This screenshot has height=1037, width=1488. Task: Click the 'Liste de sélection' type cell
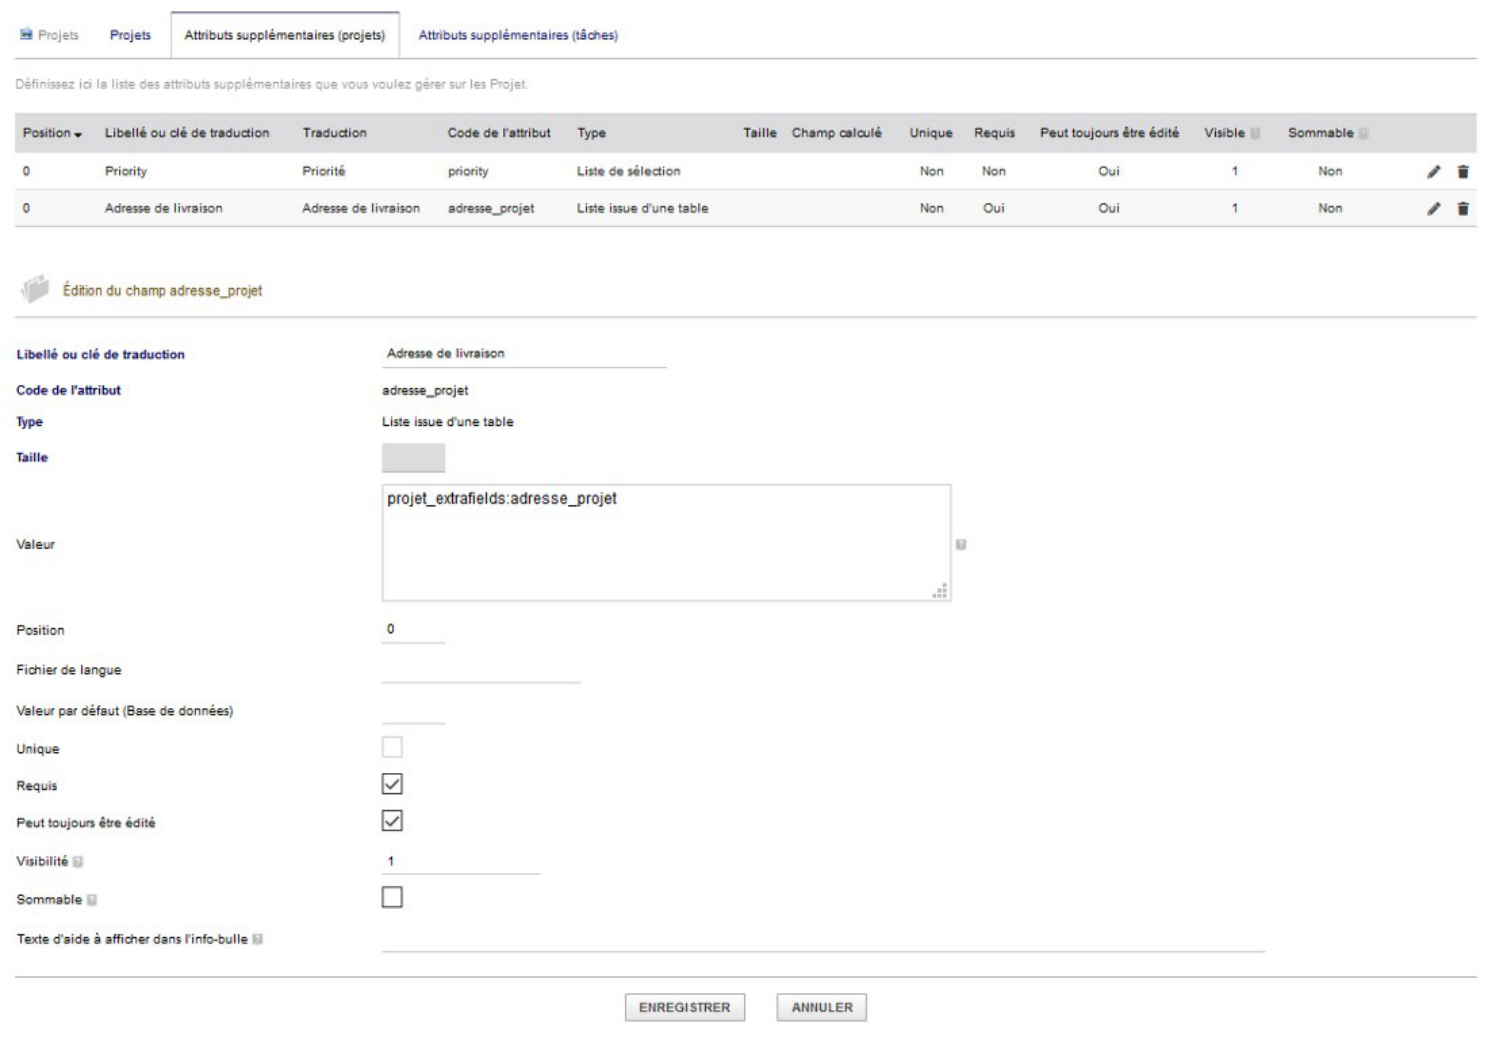point(628,171)
